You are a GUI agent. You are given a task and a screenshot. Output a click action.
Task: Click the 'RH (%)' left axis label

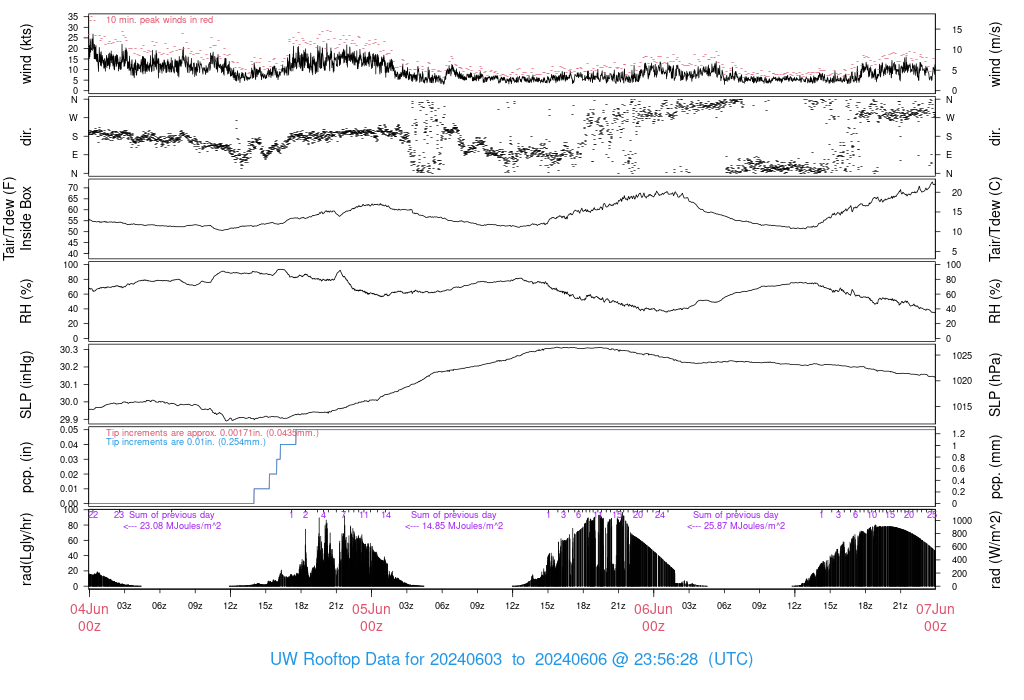click(x=26, y=301)
